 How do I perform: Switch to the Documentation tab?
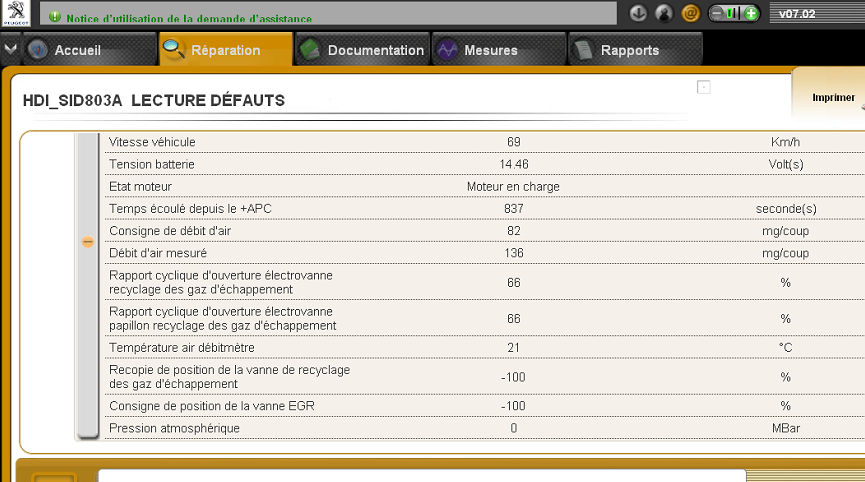pos(362,50)
